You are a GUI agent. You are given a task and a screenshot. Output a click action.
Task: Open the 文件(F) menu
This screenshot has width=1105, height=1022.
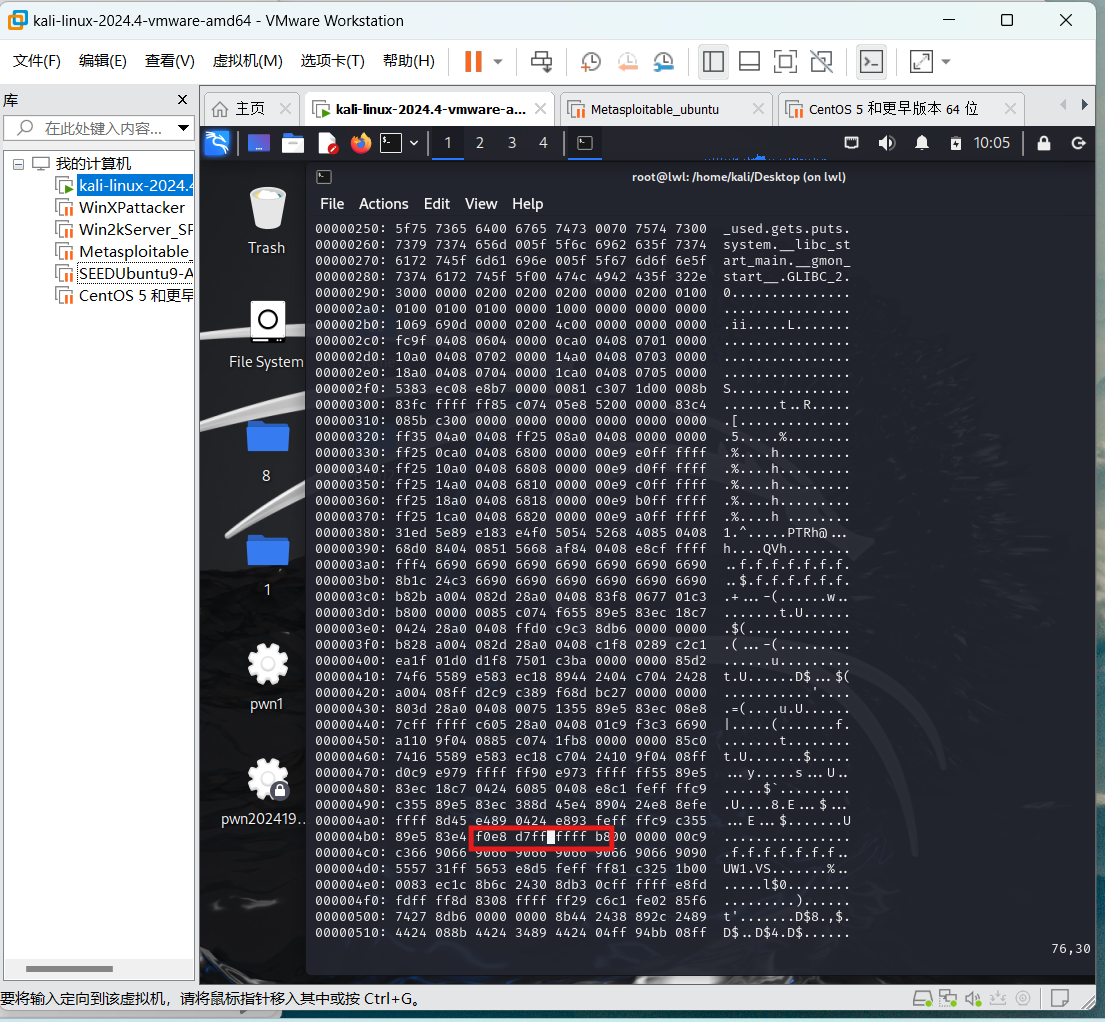point(37,61)
